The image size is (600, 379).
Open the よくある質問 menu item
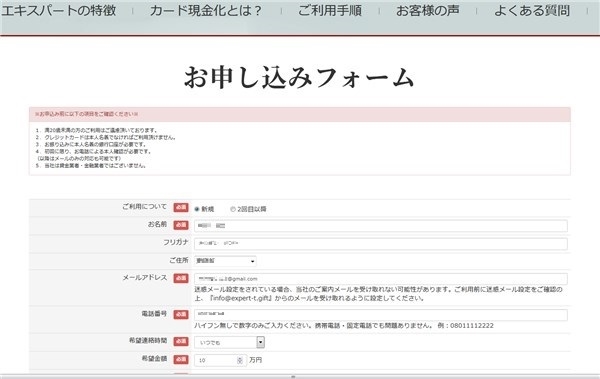click(532, 10)
